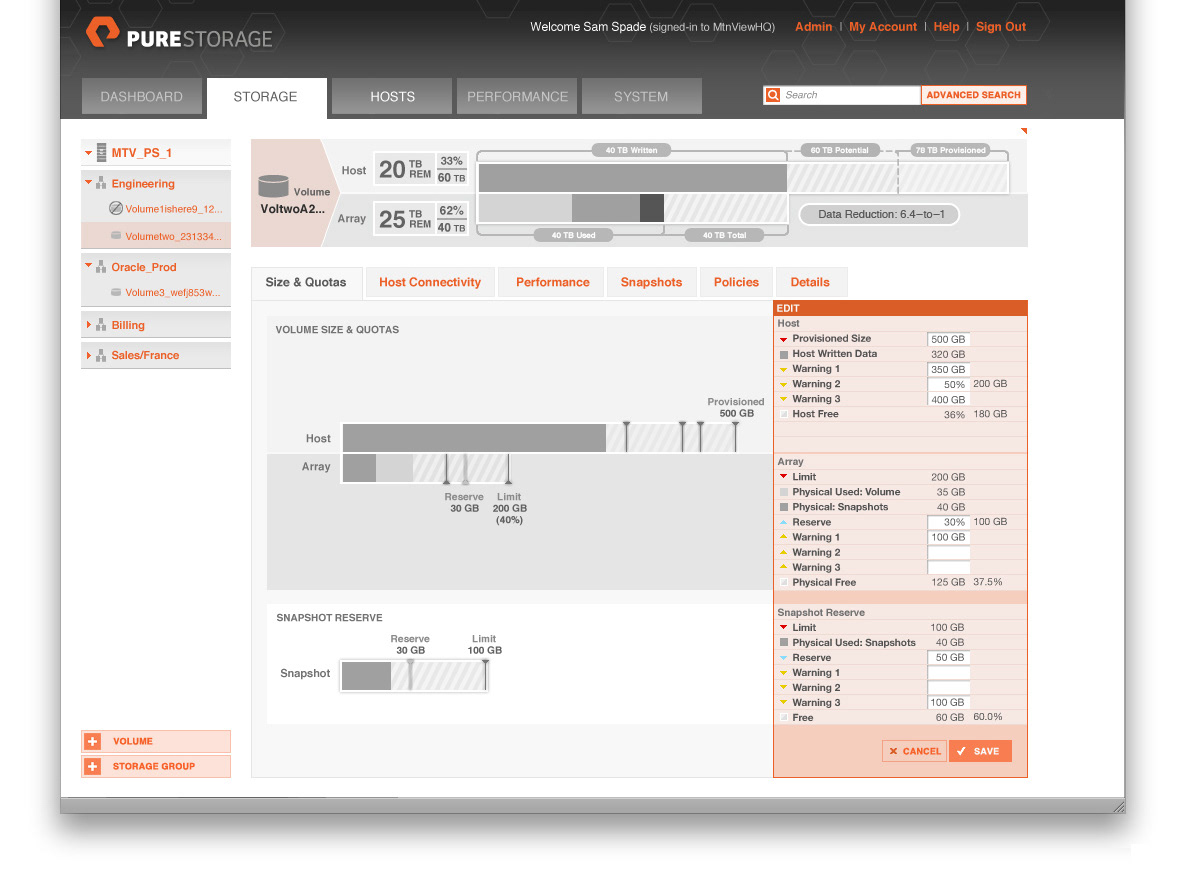This screenshot has height=871, width=1180.
Task: Click the Snapshot Reserve Limit red marker
Action: tap(783, 627)
